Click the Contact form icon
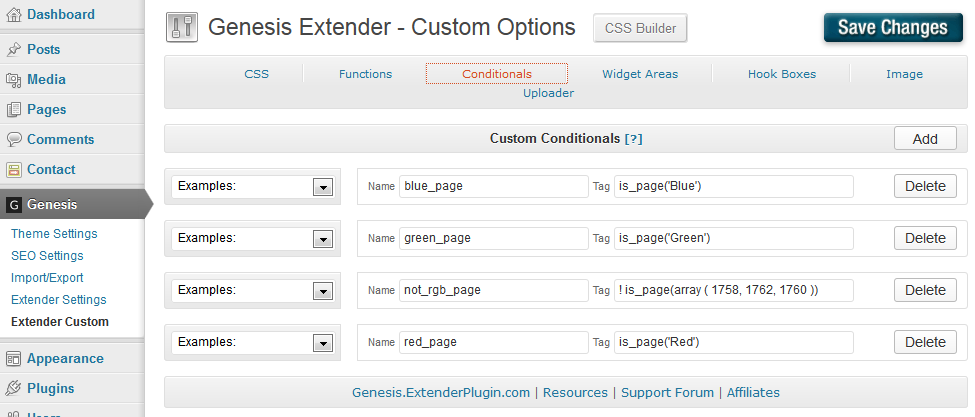 13,169
